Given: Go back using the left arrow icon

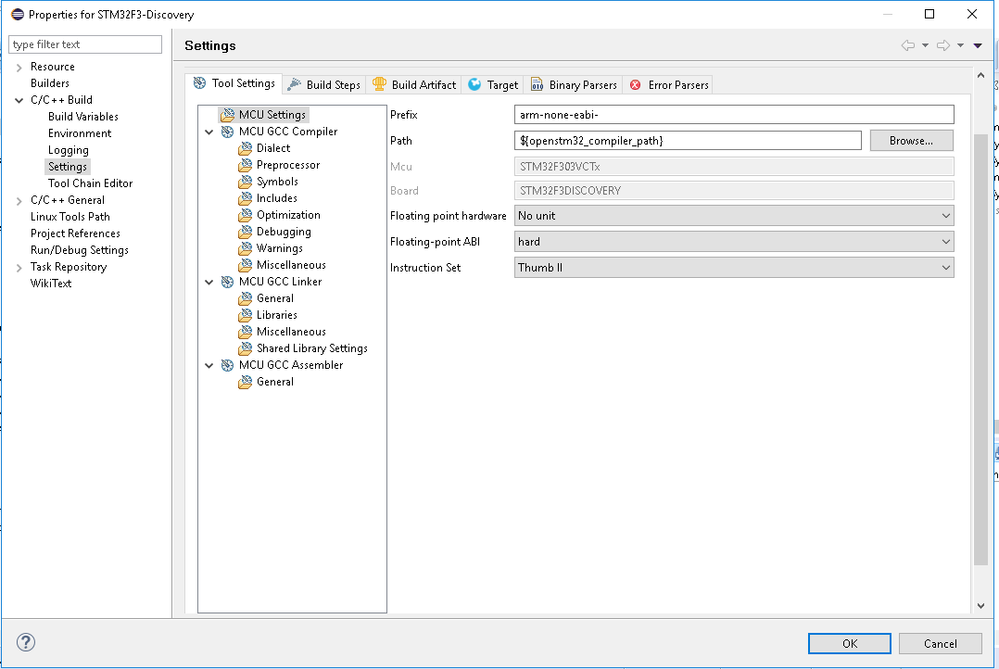Looking at the screenshot, I should pos(908,45).
